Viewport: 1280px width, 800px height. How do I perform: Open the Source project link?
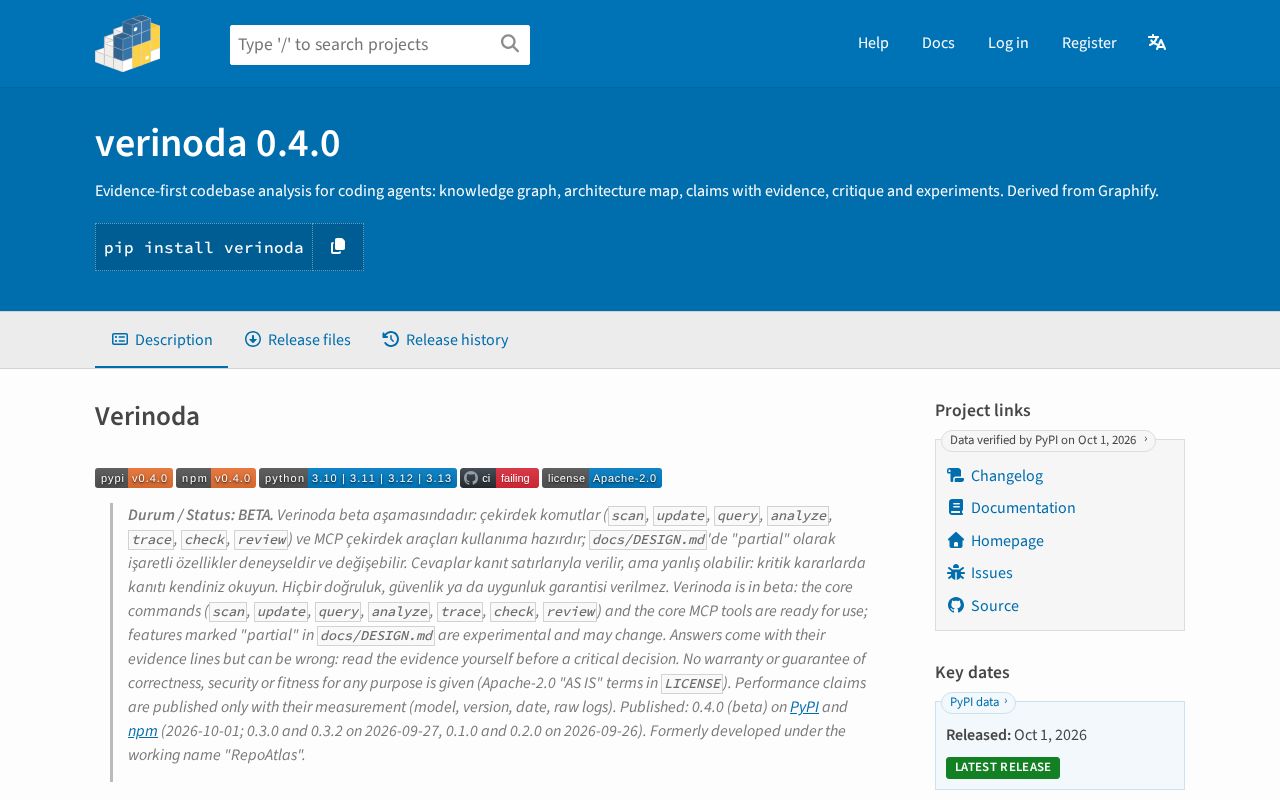995,606
